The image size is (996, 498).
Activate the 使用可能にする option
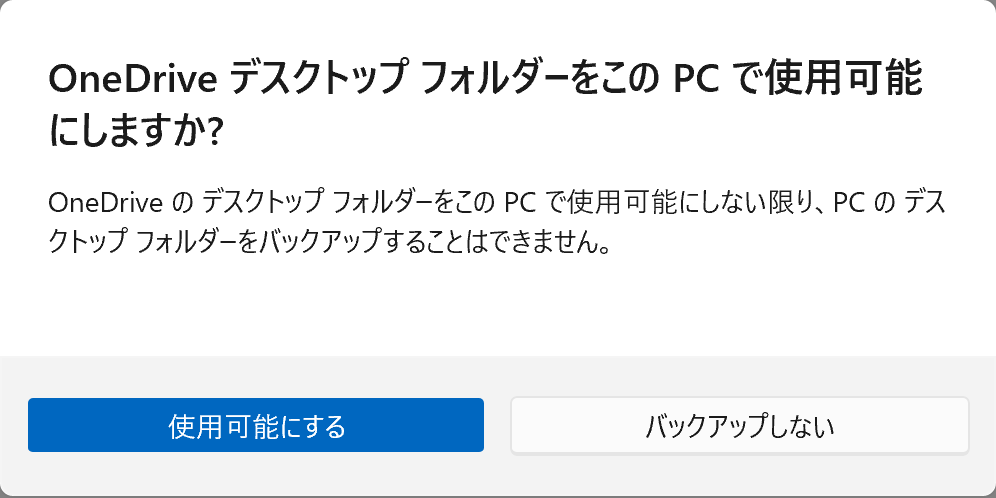(x=256, y=425)
